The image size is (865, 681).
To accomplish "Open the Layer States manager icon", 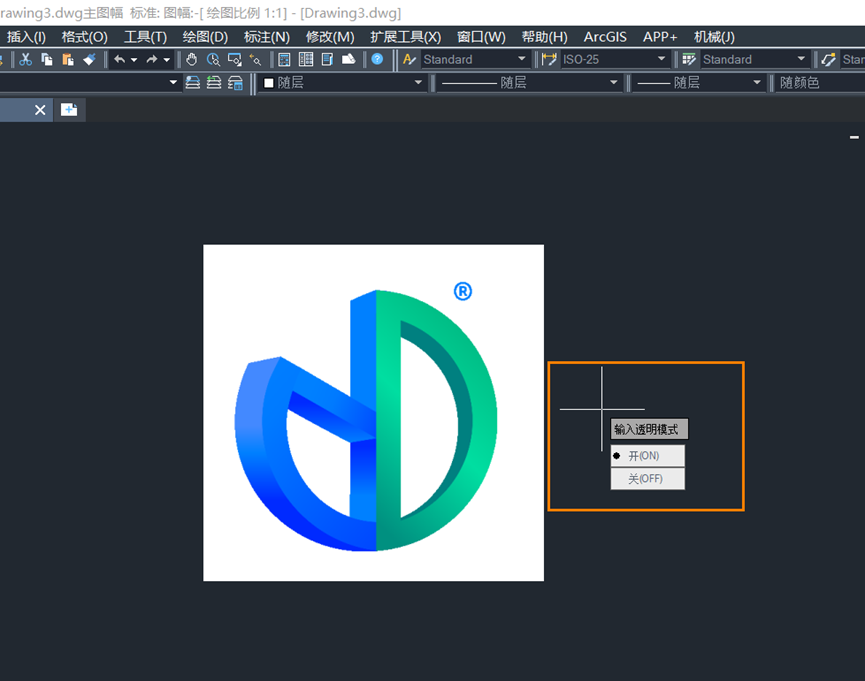I will [236, 83].
